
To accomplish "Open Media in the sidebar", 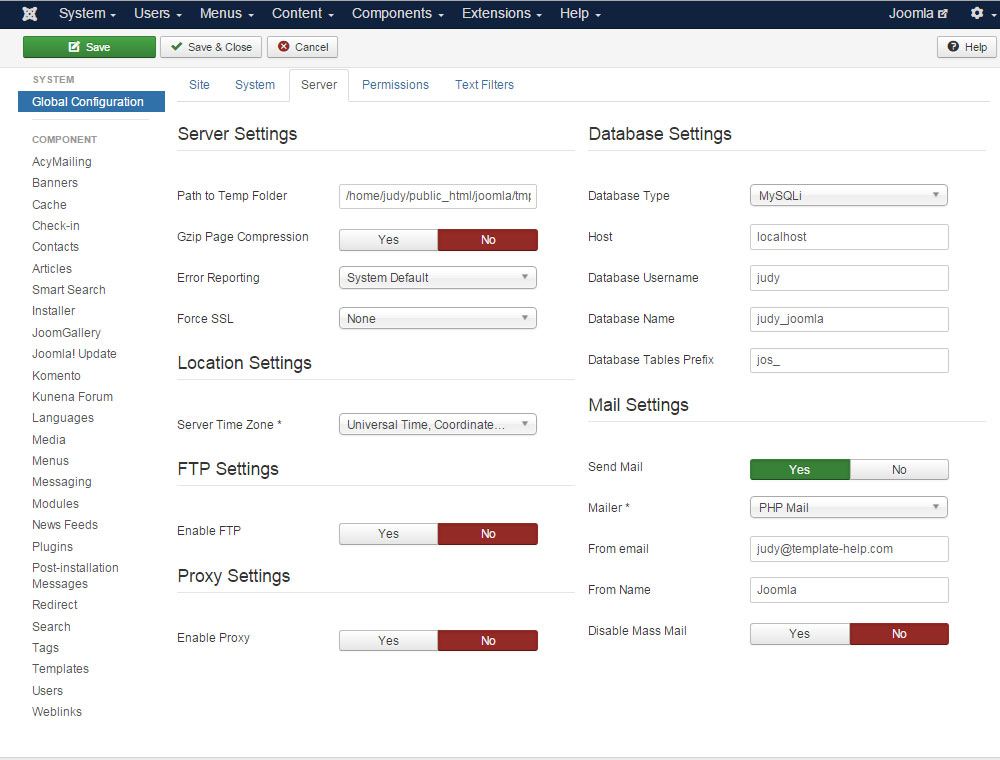I will (49, 440).
